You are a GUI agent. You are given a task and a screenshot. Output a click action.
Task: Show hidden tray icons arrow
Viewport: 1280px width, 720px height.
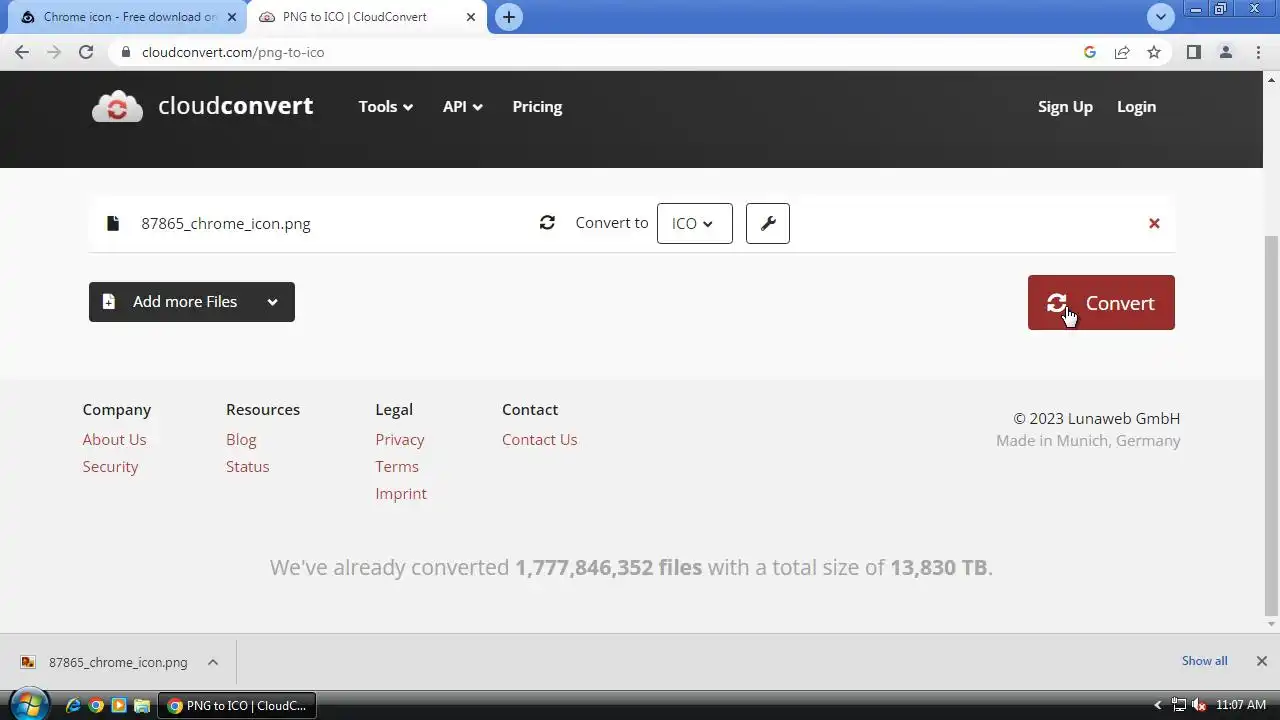coord(1158,705)
